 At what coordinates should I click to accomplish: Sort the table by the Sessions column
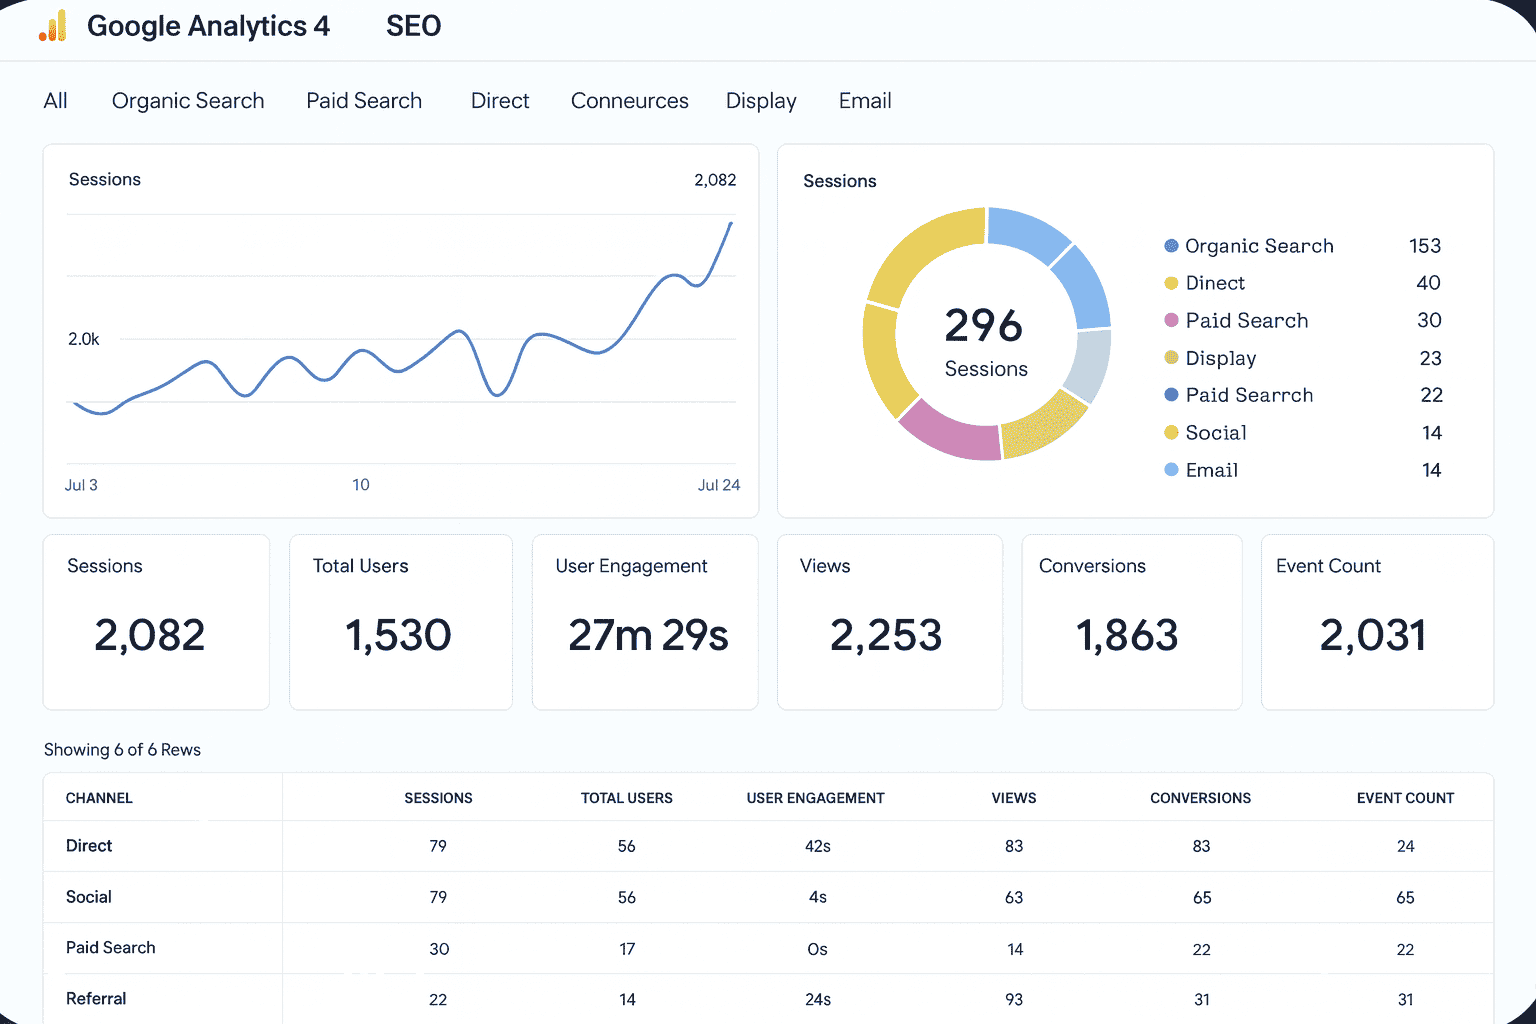438,797
